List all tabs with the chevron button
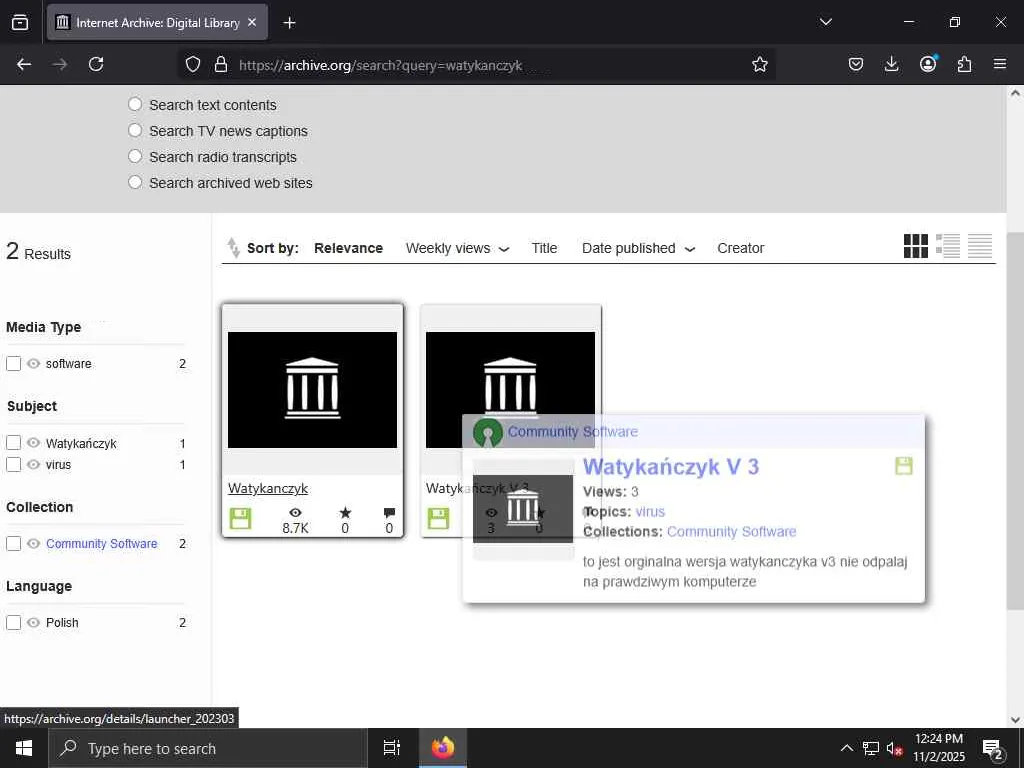1024x768 pixels. 825,22
